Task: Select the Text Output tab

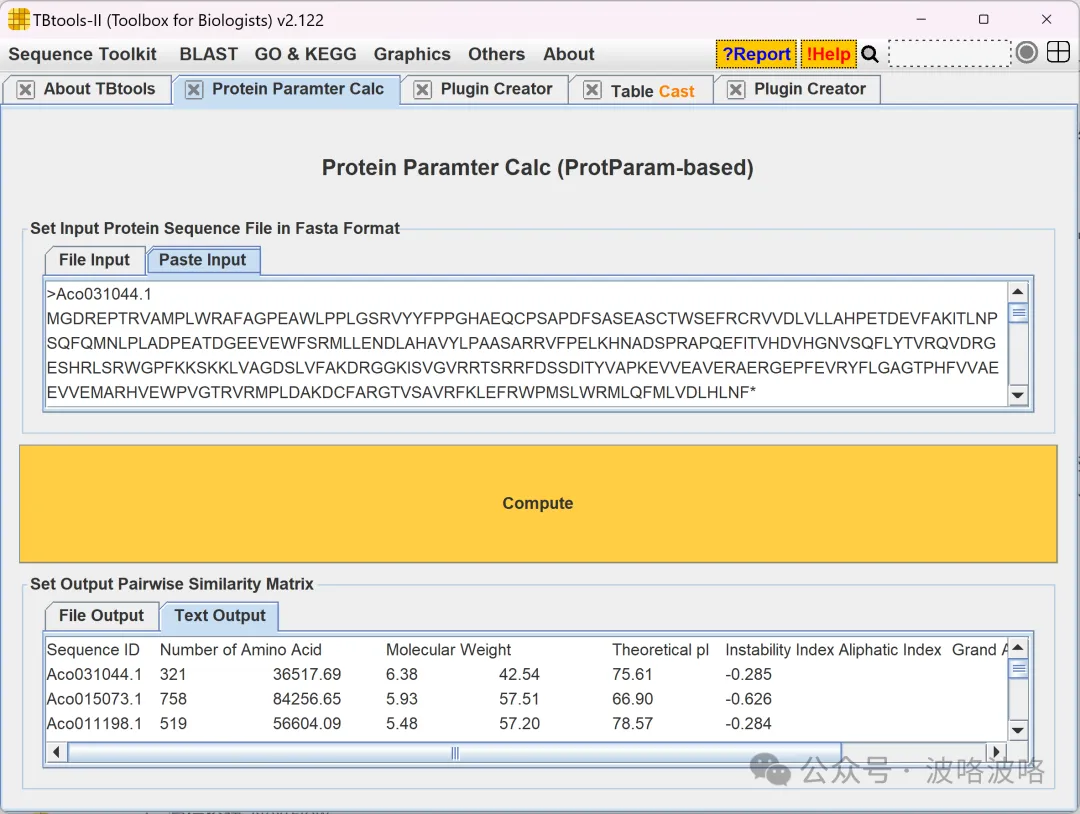Action: click(220, 616)
